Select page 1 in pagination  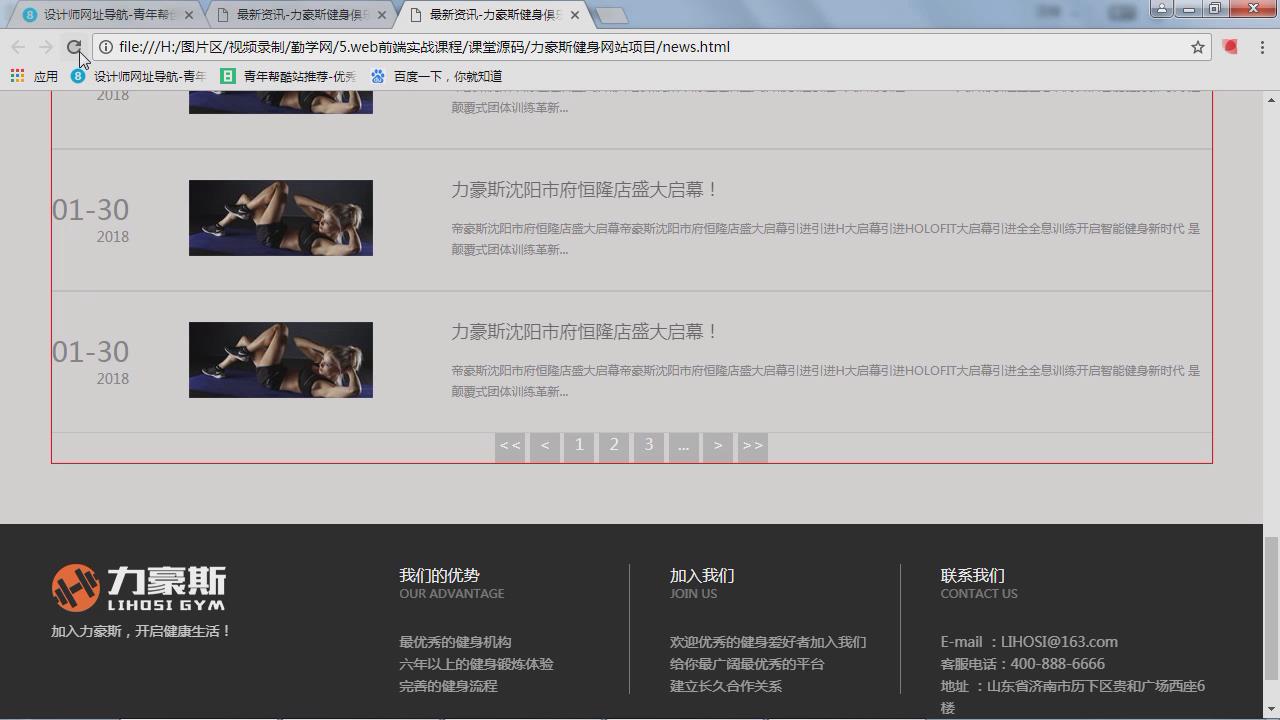click(579, 446)
